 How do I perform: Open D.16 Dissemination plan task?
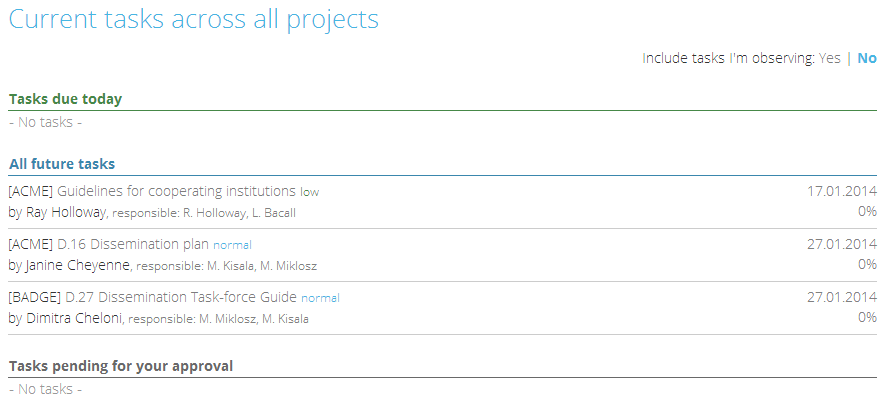pyautogui.click(x=133, y=244)
